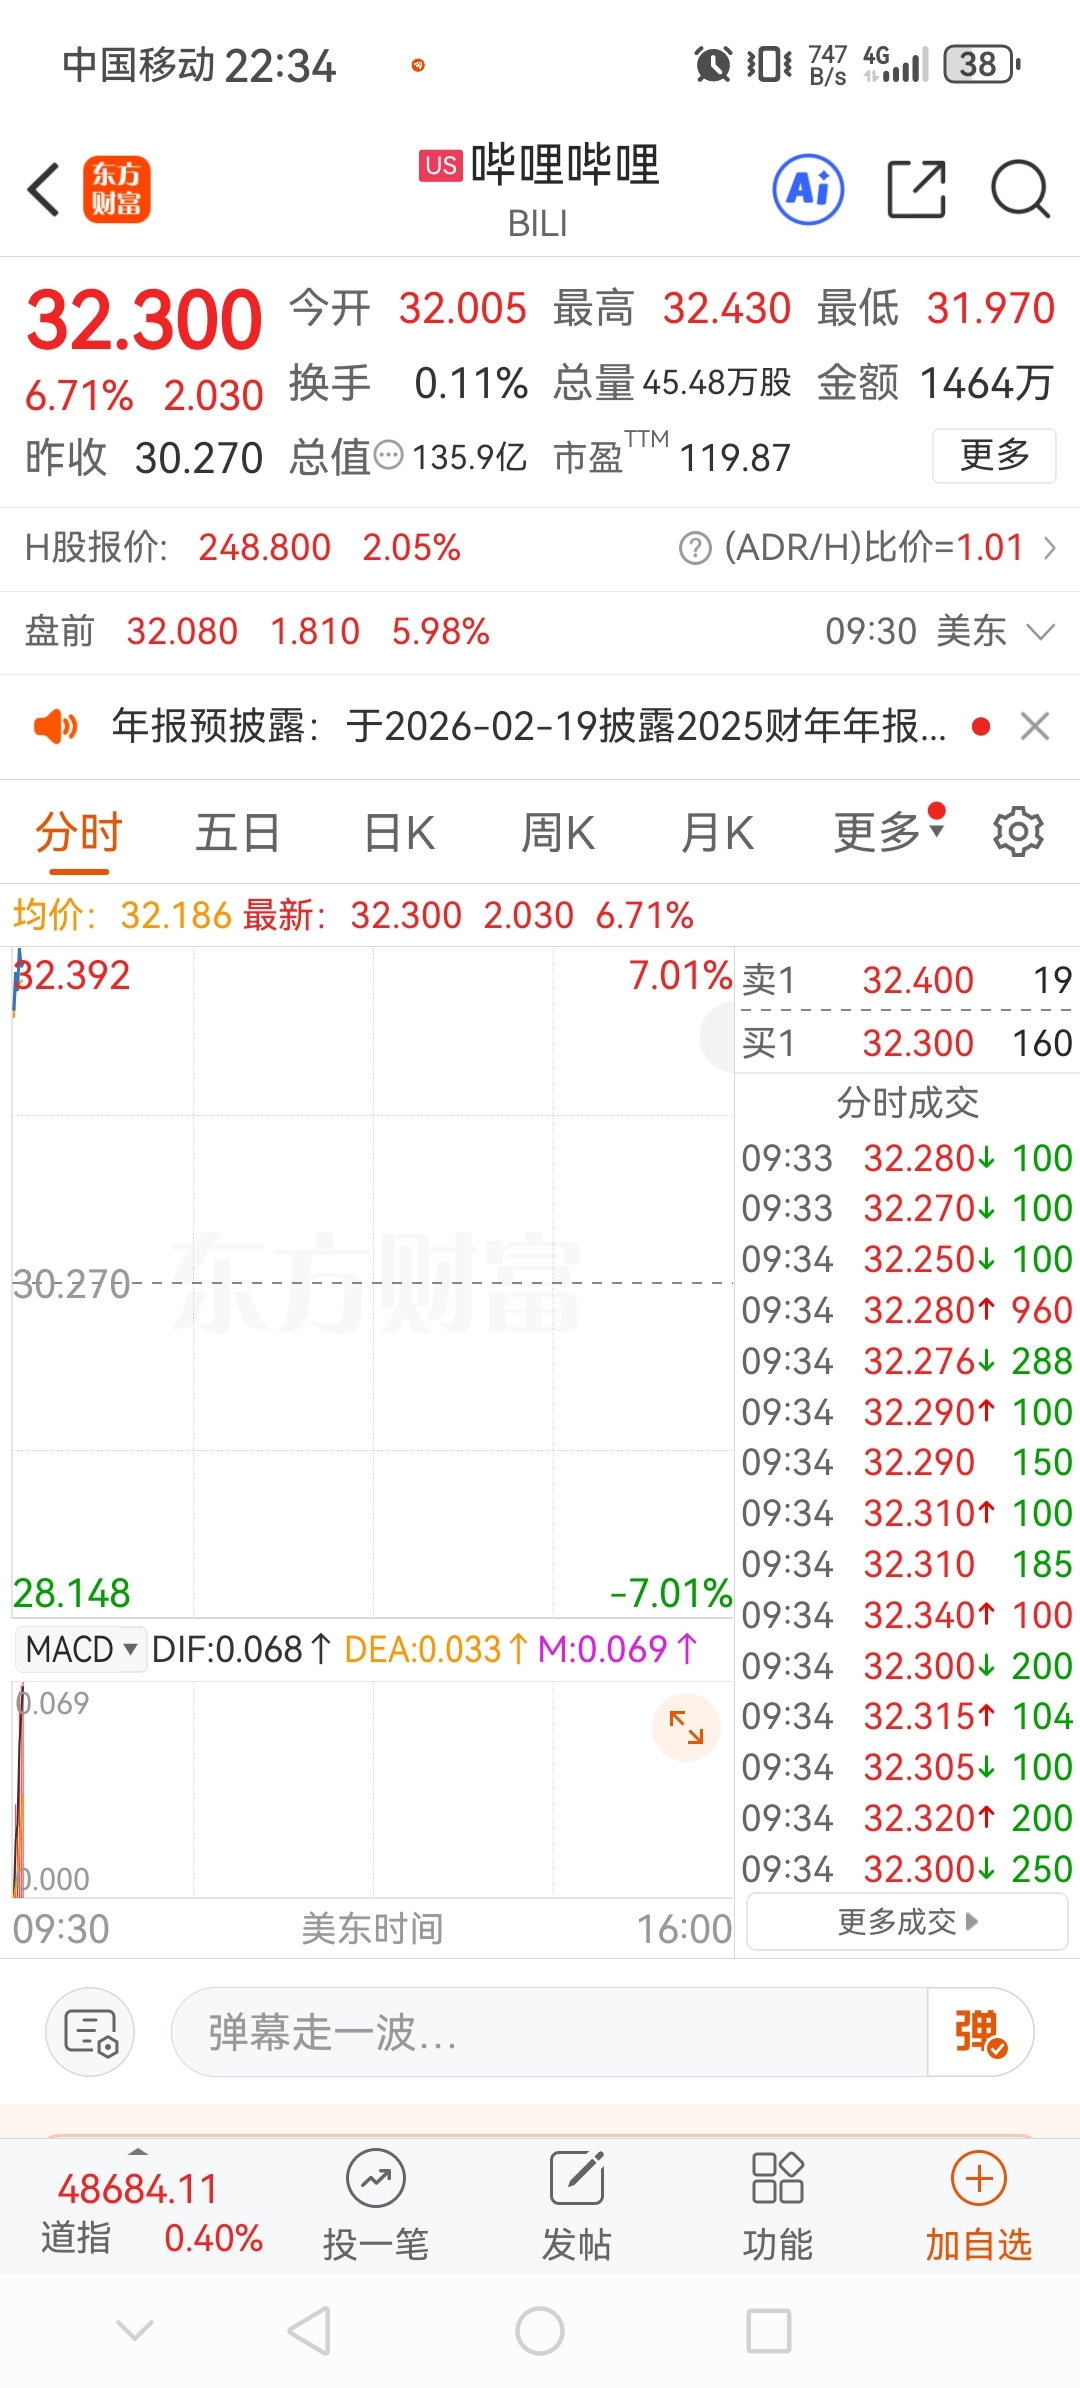Tap 加自选 plus icon
Screen dimensions: 1080x2388
click(x=978, y=2178)
